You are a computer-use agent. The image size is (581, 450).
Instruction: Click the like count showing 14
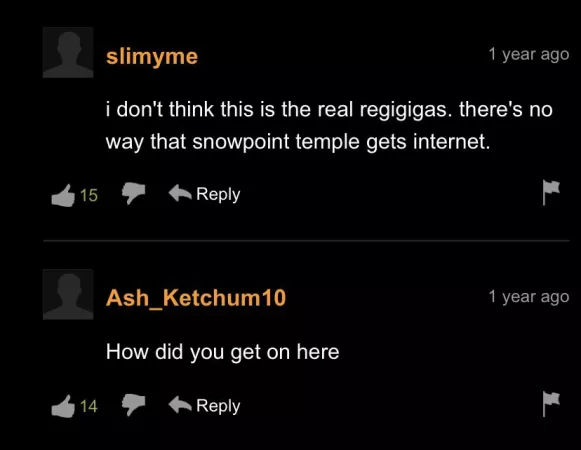(x=89, y=406)
